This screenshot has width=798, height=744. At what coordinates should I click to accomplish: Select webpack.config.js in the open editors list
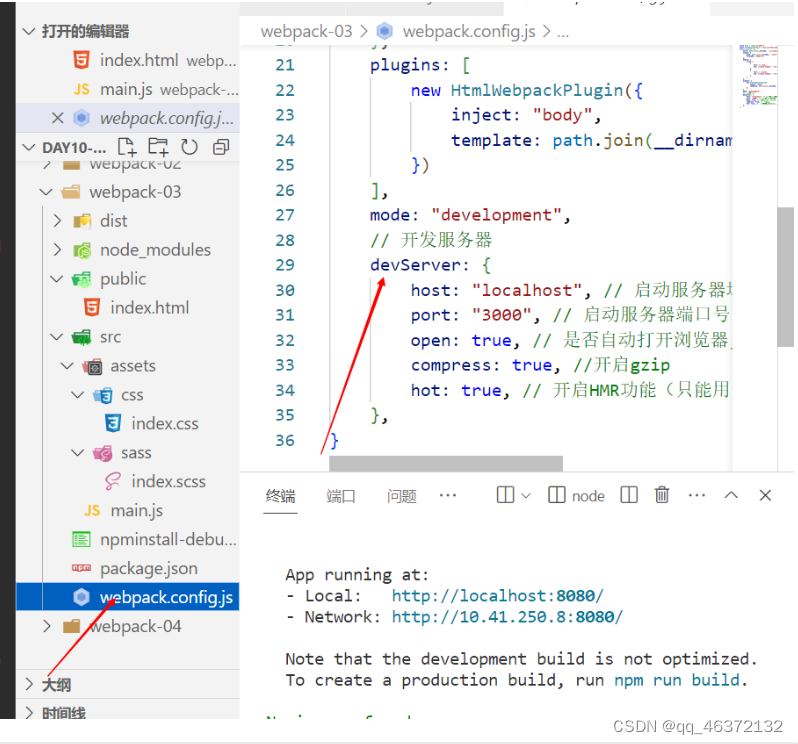127,118
